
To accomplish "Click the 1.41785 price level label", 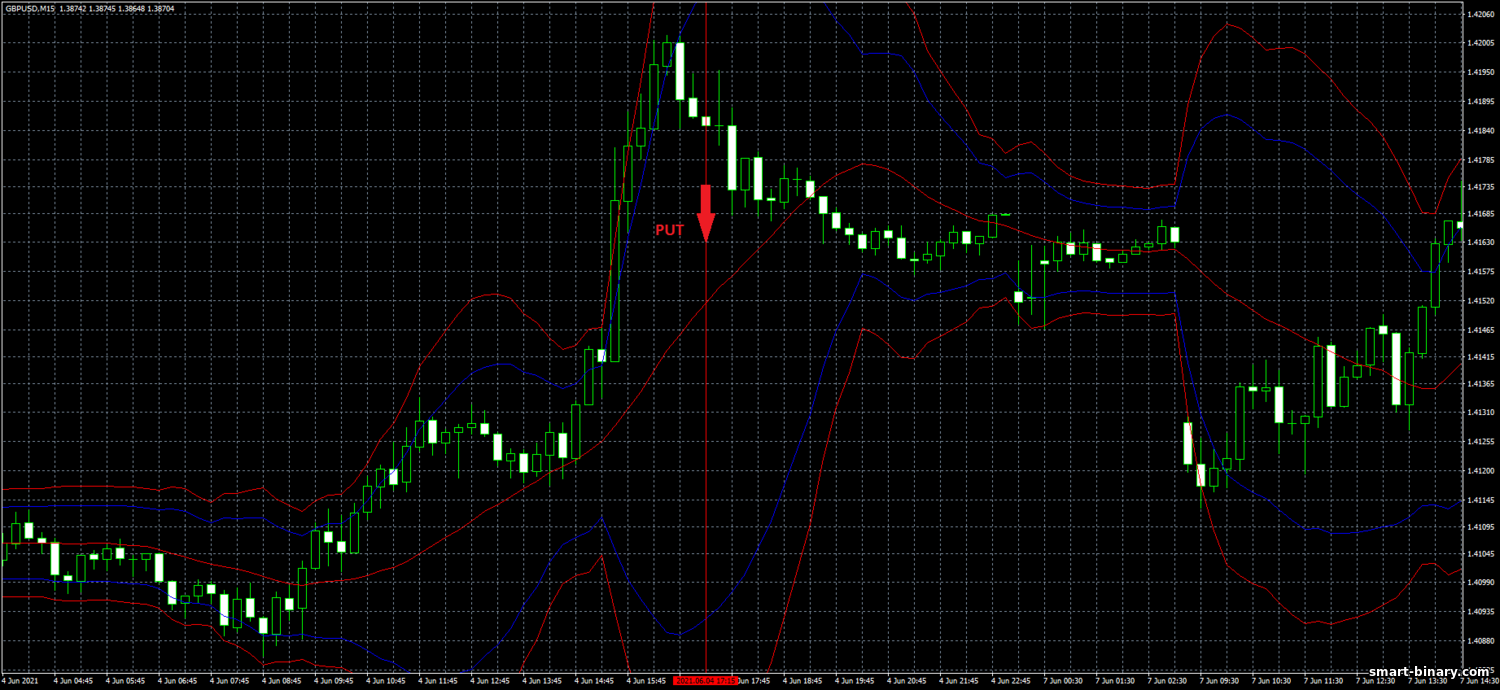I will pyautogui.click(x=1479, y=159).
